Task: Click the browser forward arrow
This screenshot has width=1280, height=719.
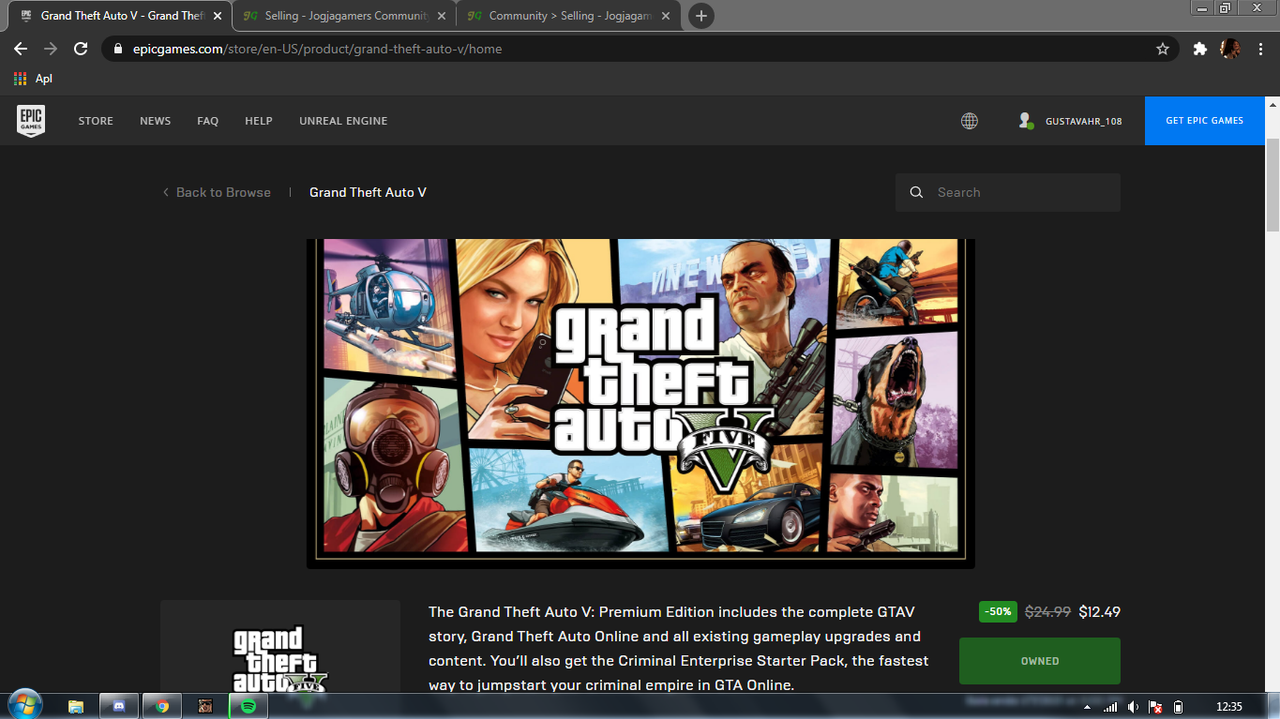Action: point(50,48)
